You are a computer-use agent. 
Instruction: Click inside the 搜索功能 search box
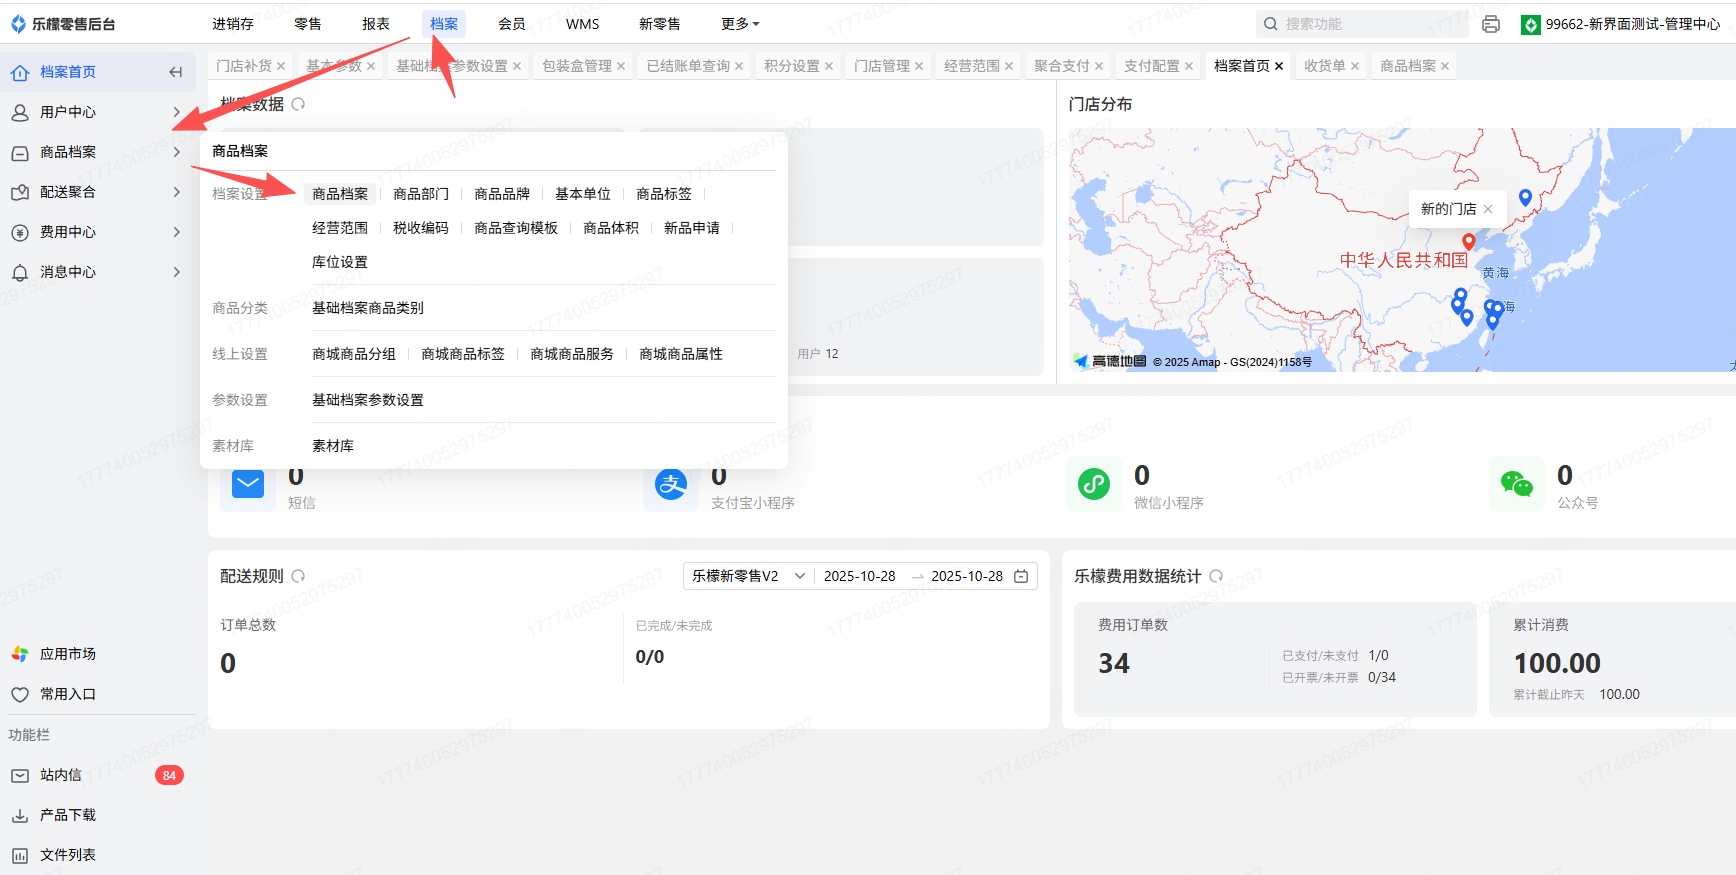coord(1361,24)
